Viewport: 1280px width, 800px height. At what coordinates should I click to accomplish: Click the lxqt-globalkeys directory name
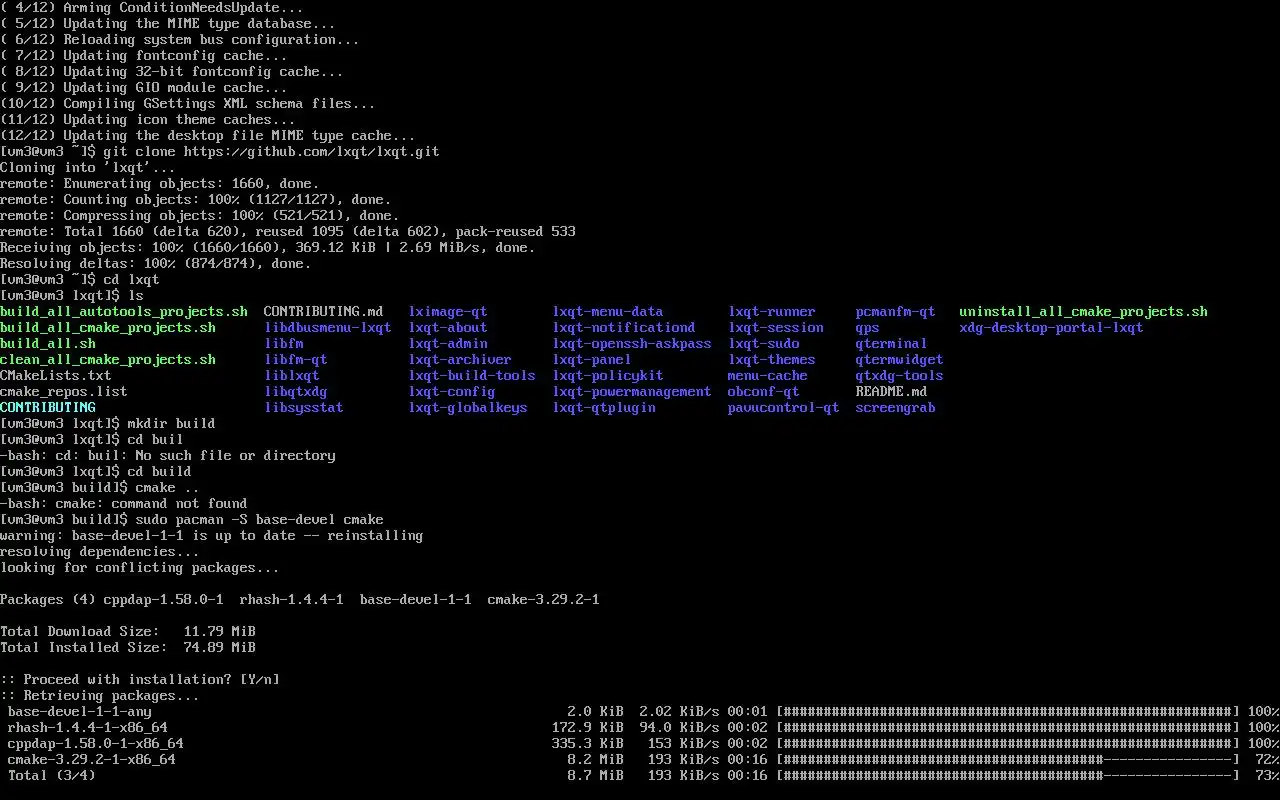[468, 408]
